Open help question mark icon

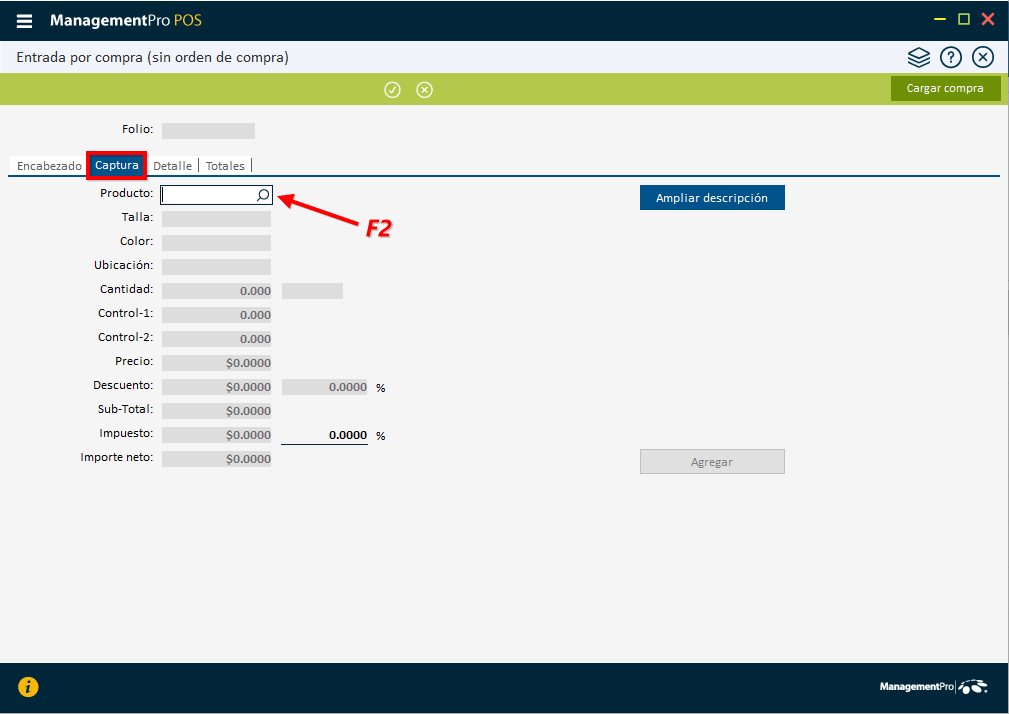pos(950,58)
